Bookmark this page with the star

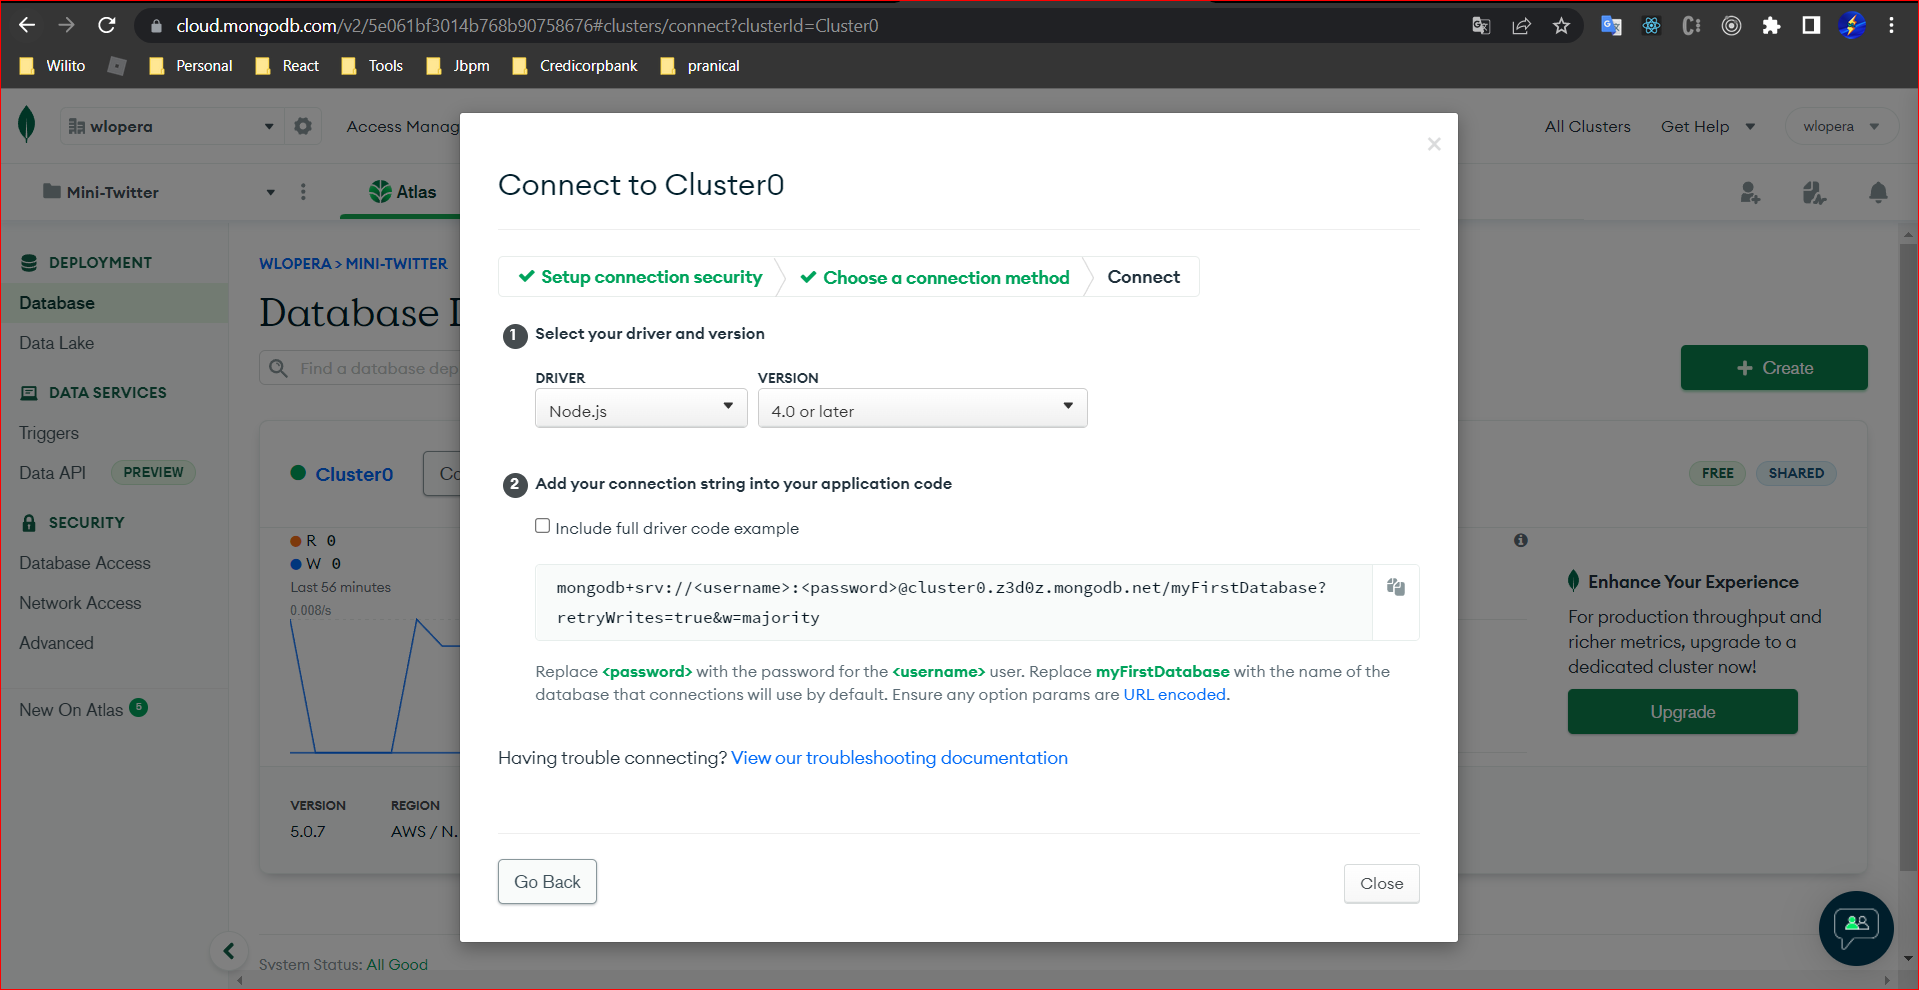click(1561, 26)
